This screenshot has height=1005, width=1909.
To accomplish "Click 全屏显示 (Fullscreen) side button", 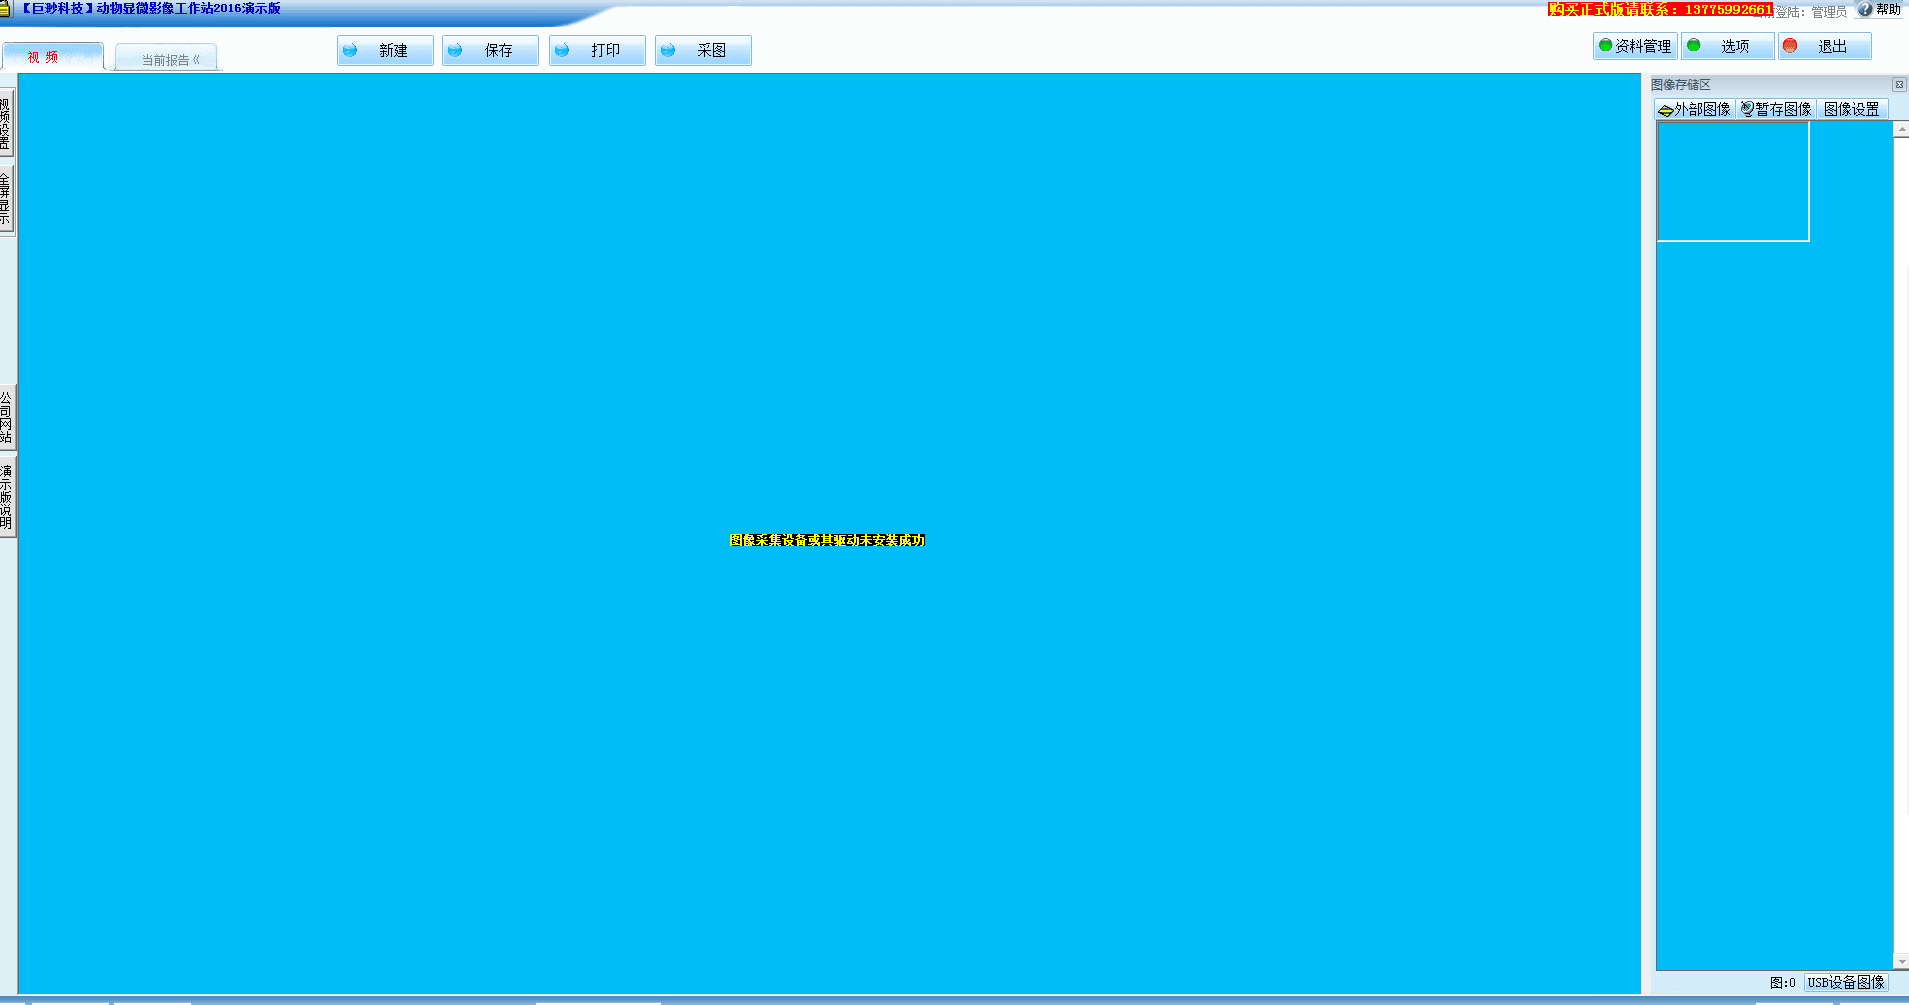I will (x=6, y=199).
